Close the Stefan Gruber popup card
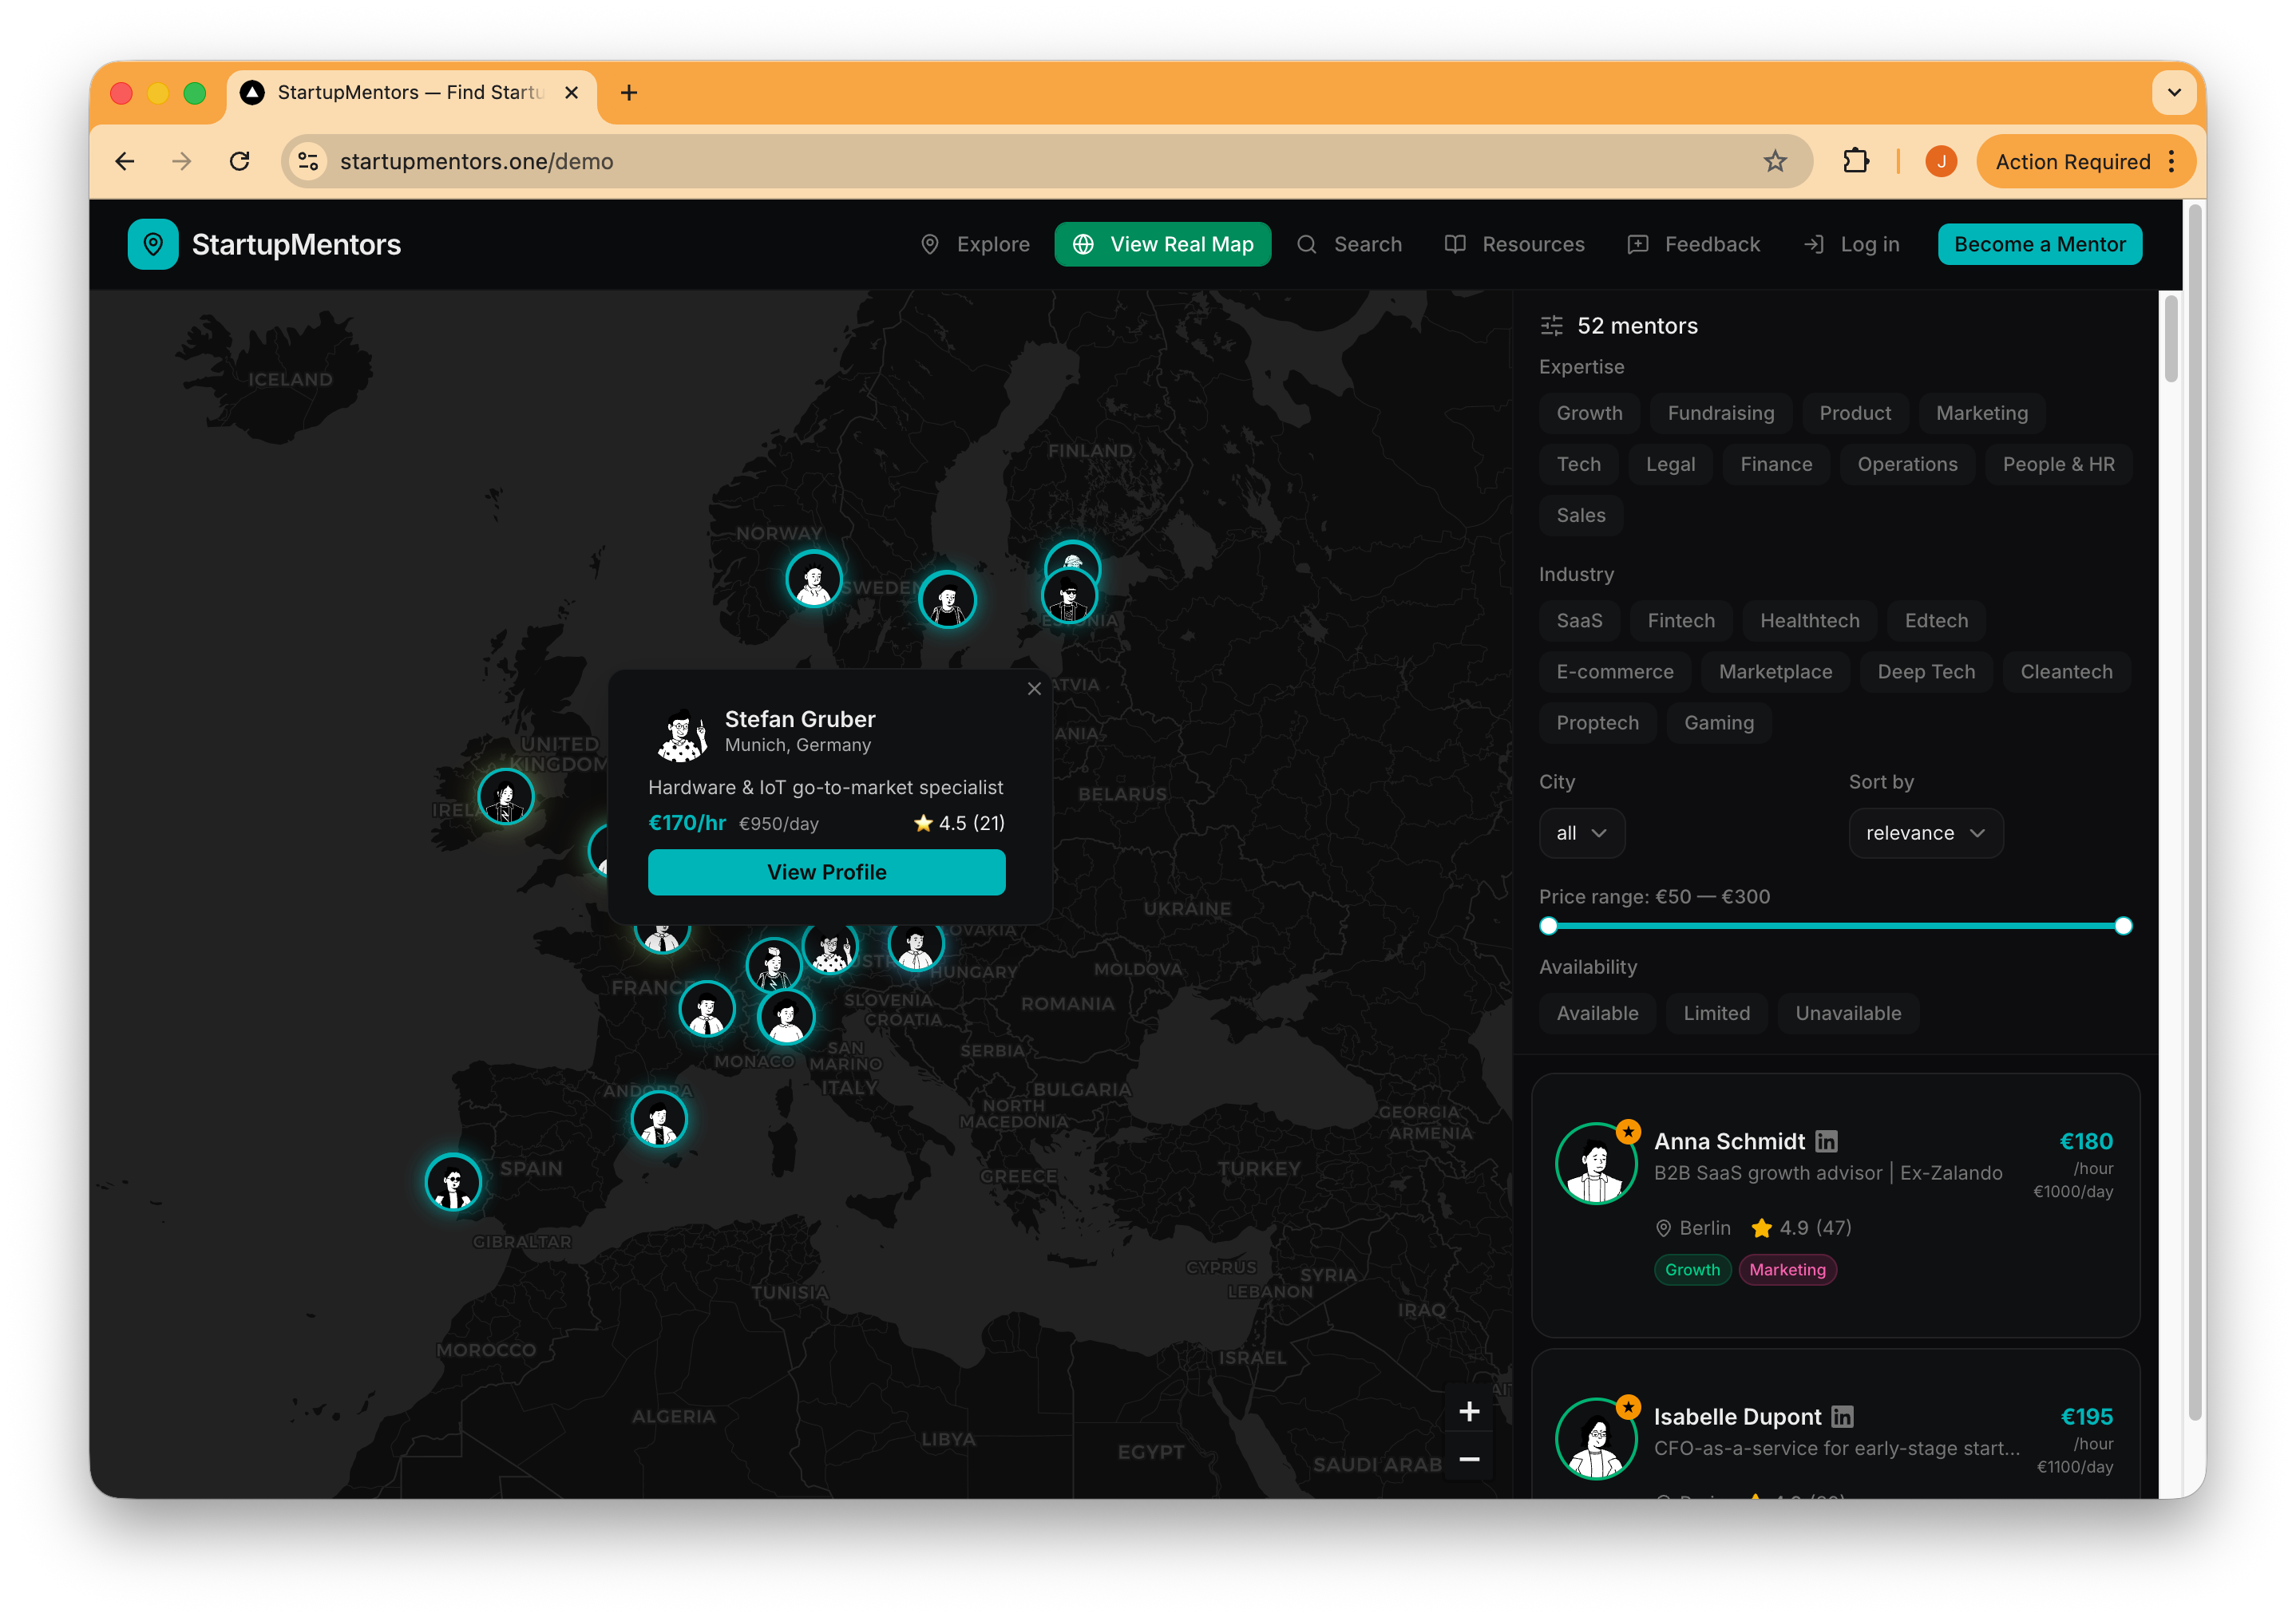 click(x=1034, y=689)
